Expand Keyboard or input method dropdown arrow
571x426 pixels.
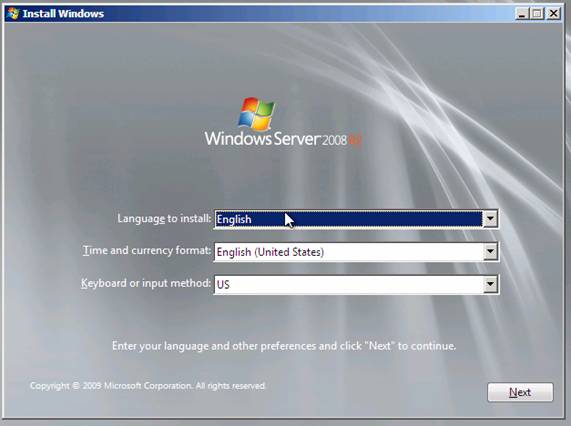pos(490,284)
